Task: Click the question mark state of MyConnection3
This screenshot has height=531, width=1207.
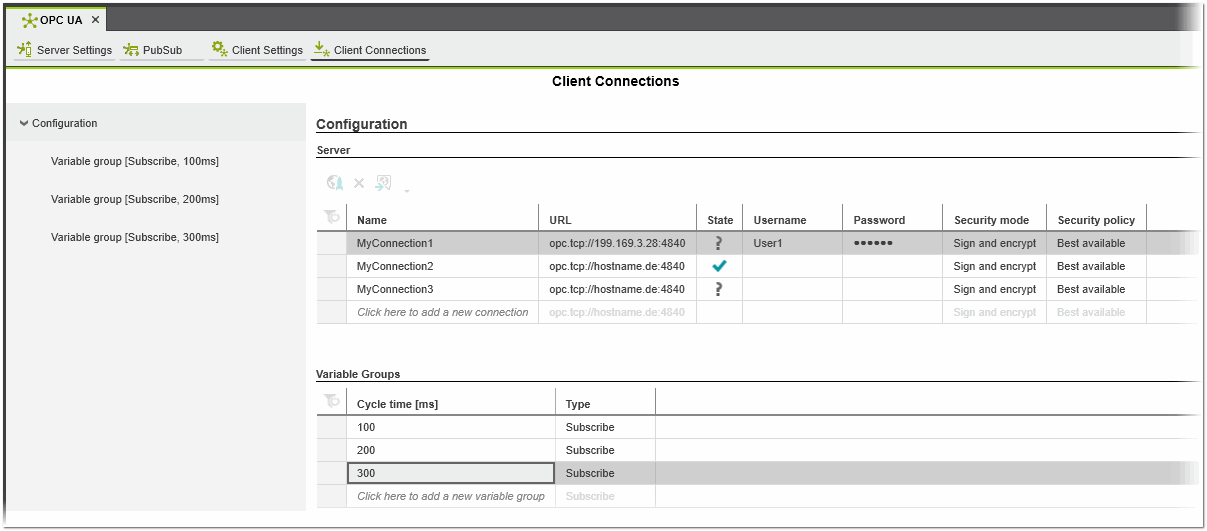Action: point(719,289)
